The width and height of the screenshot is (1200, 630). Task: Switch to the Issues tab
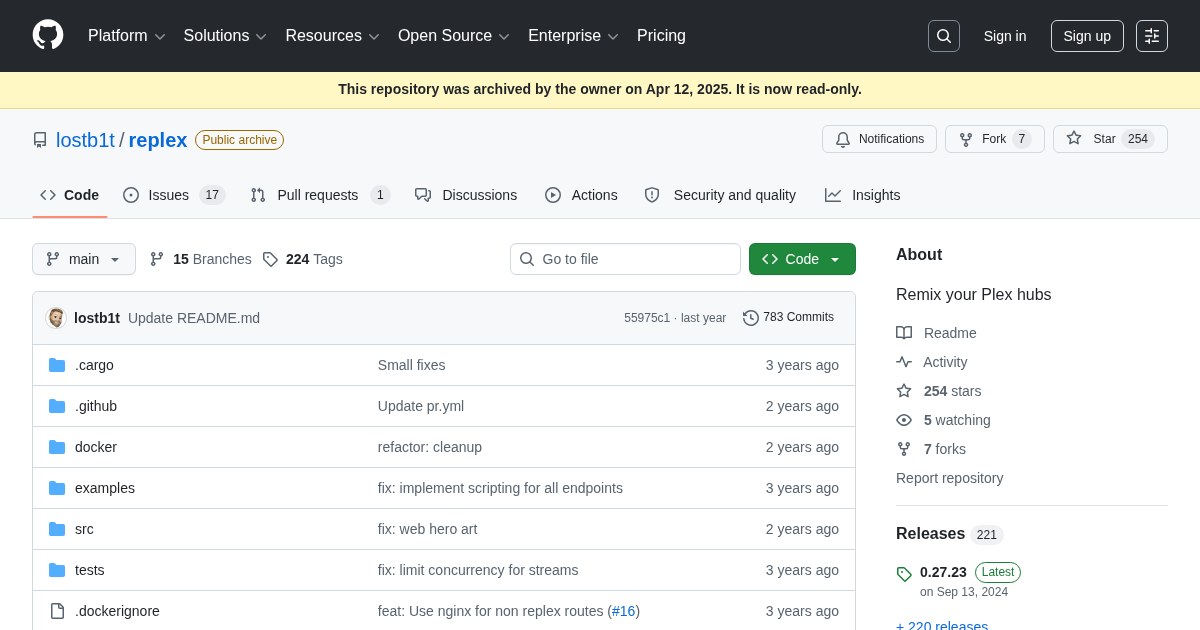174,195
